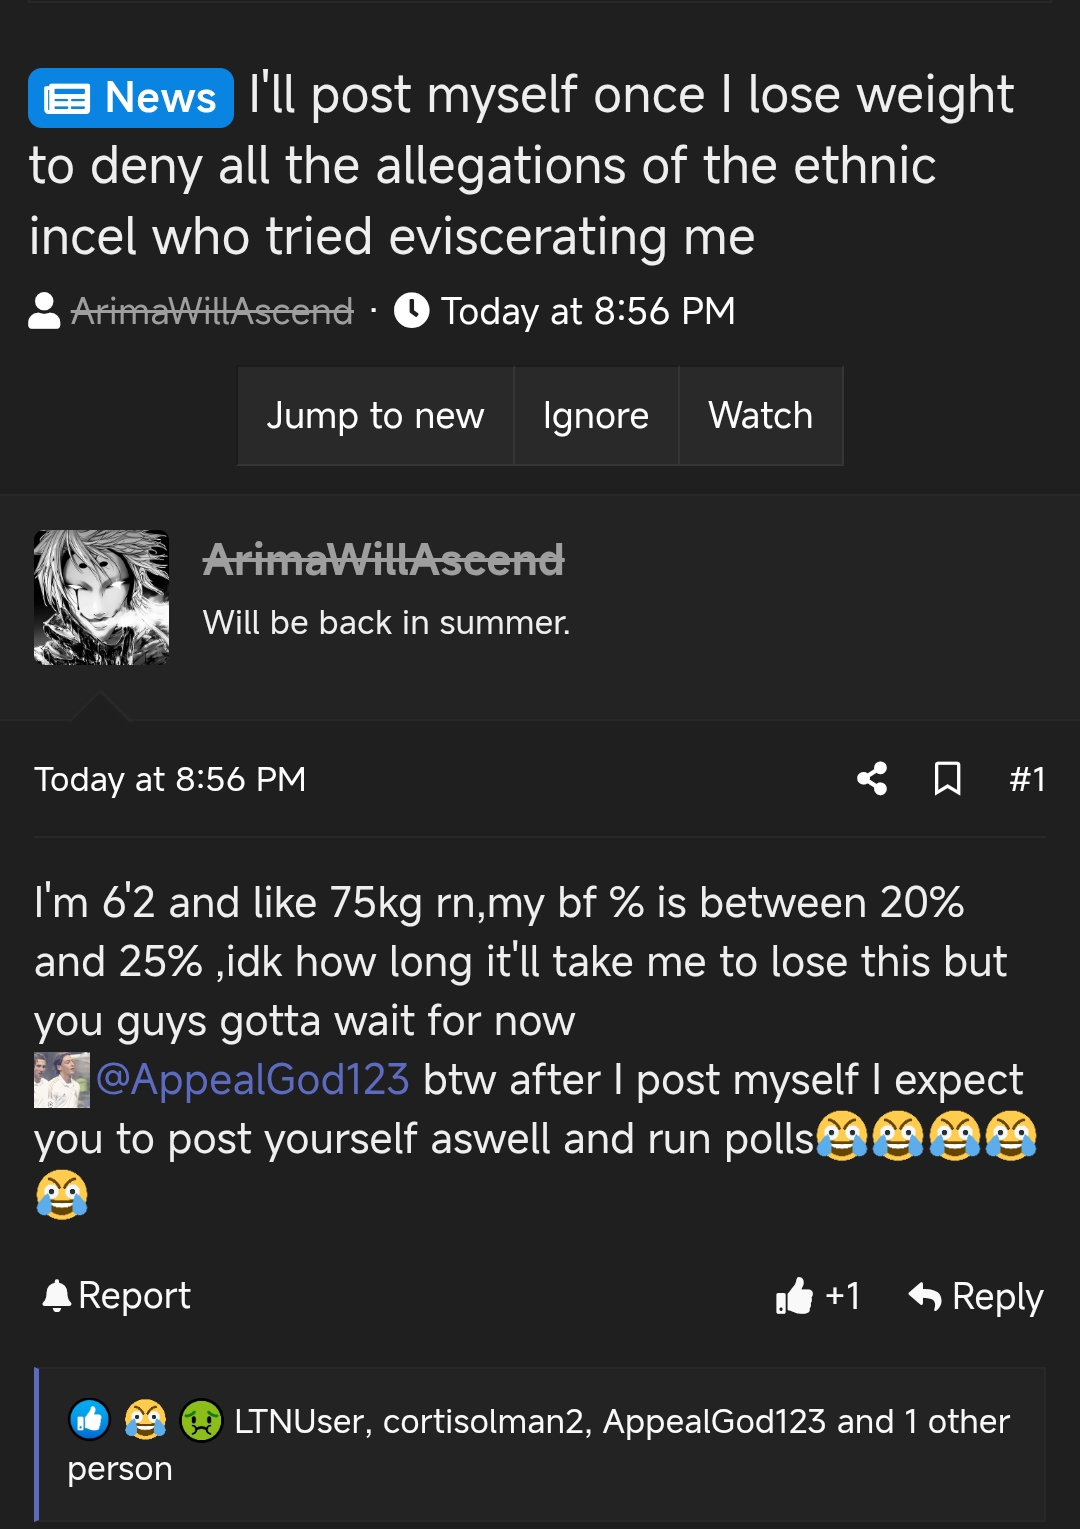Image resolution: width=1080 pixels, height=1529 pixels.
Task: Click the Report bell icon
Action: point(57,1296)
